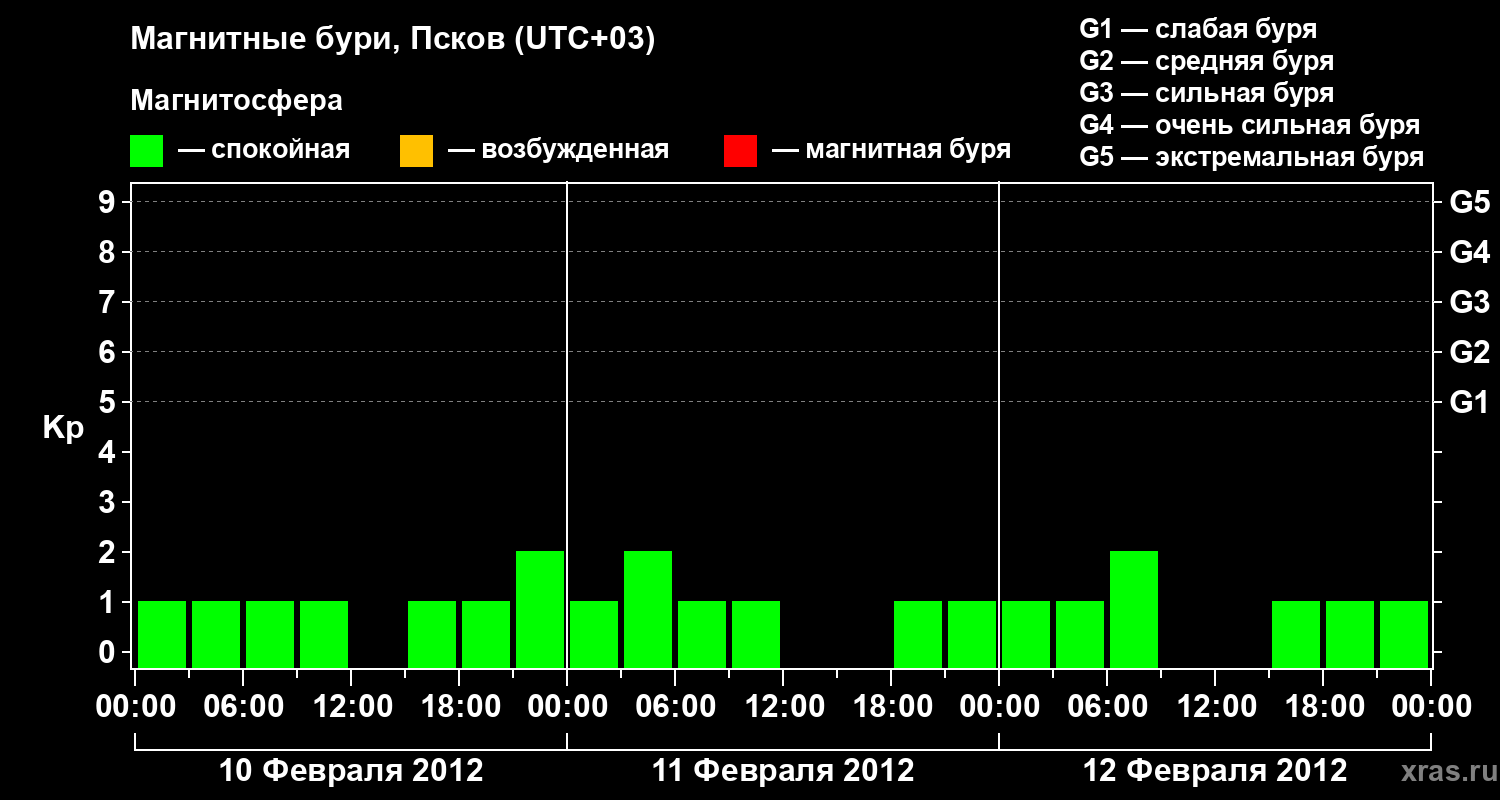Screen dimensions: 1500x800
Task: Click the Kp 2 bar on 11 February
Action: click(x=648, y=609)
